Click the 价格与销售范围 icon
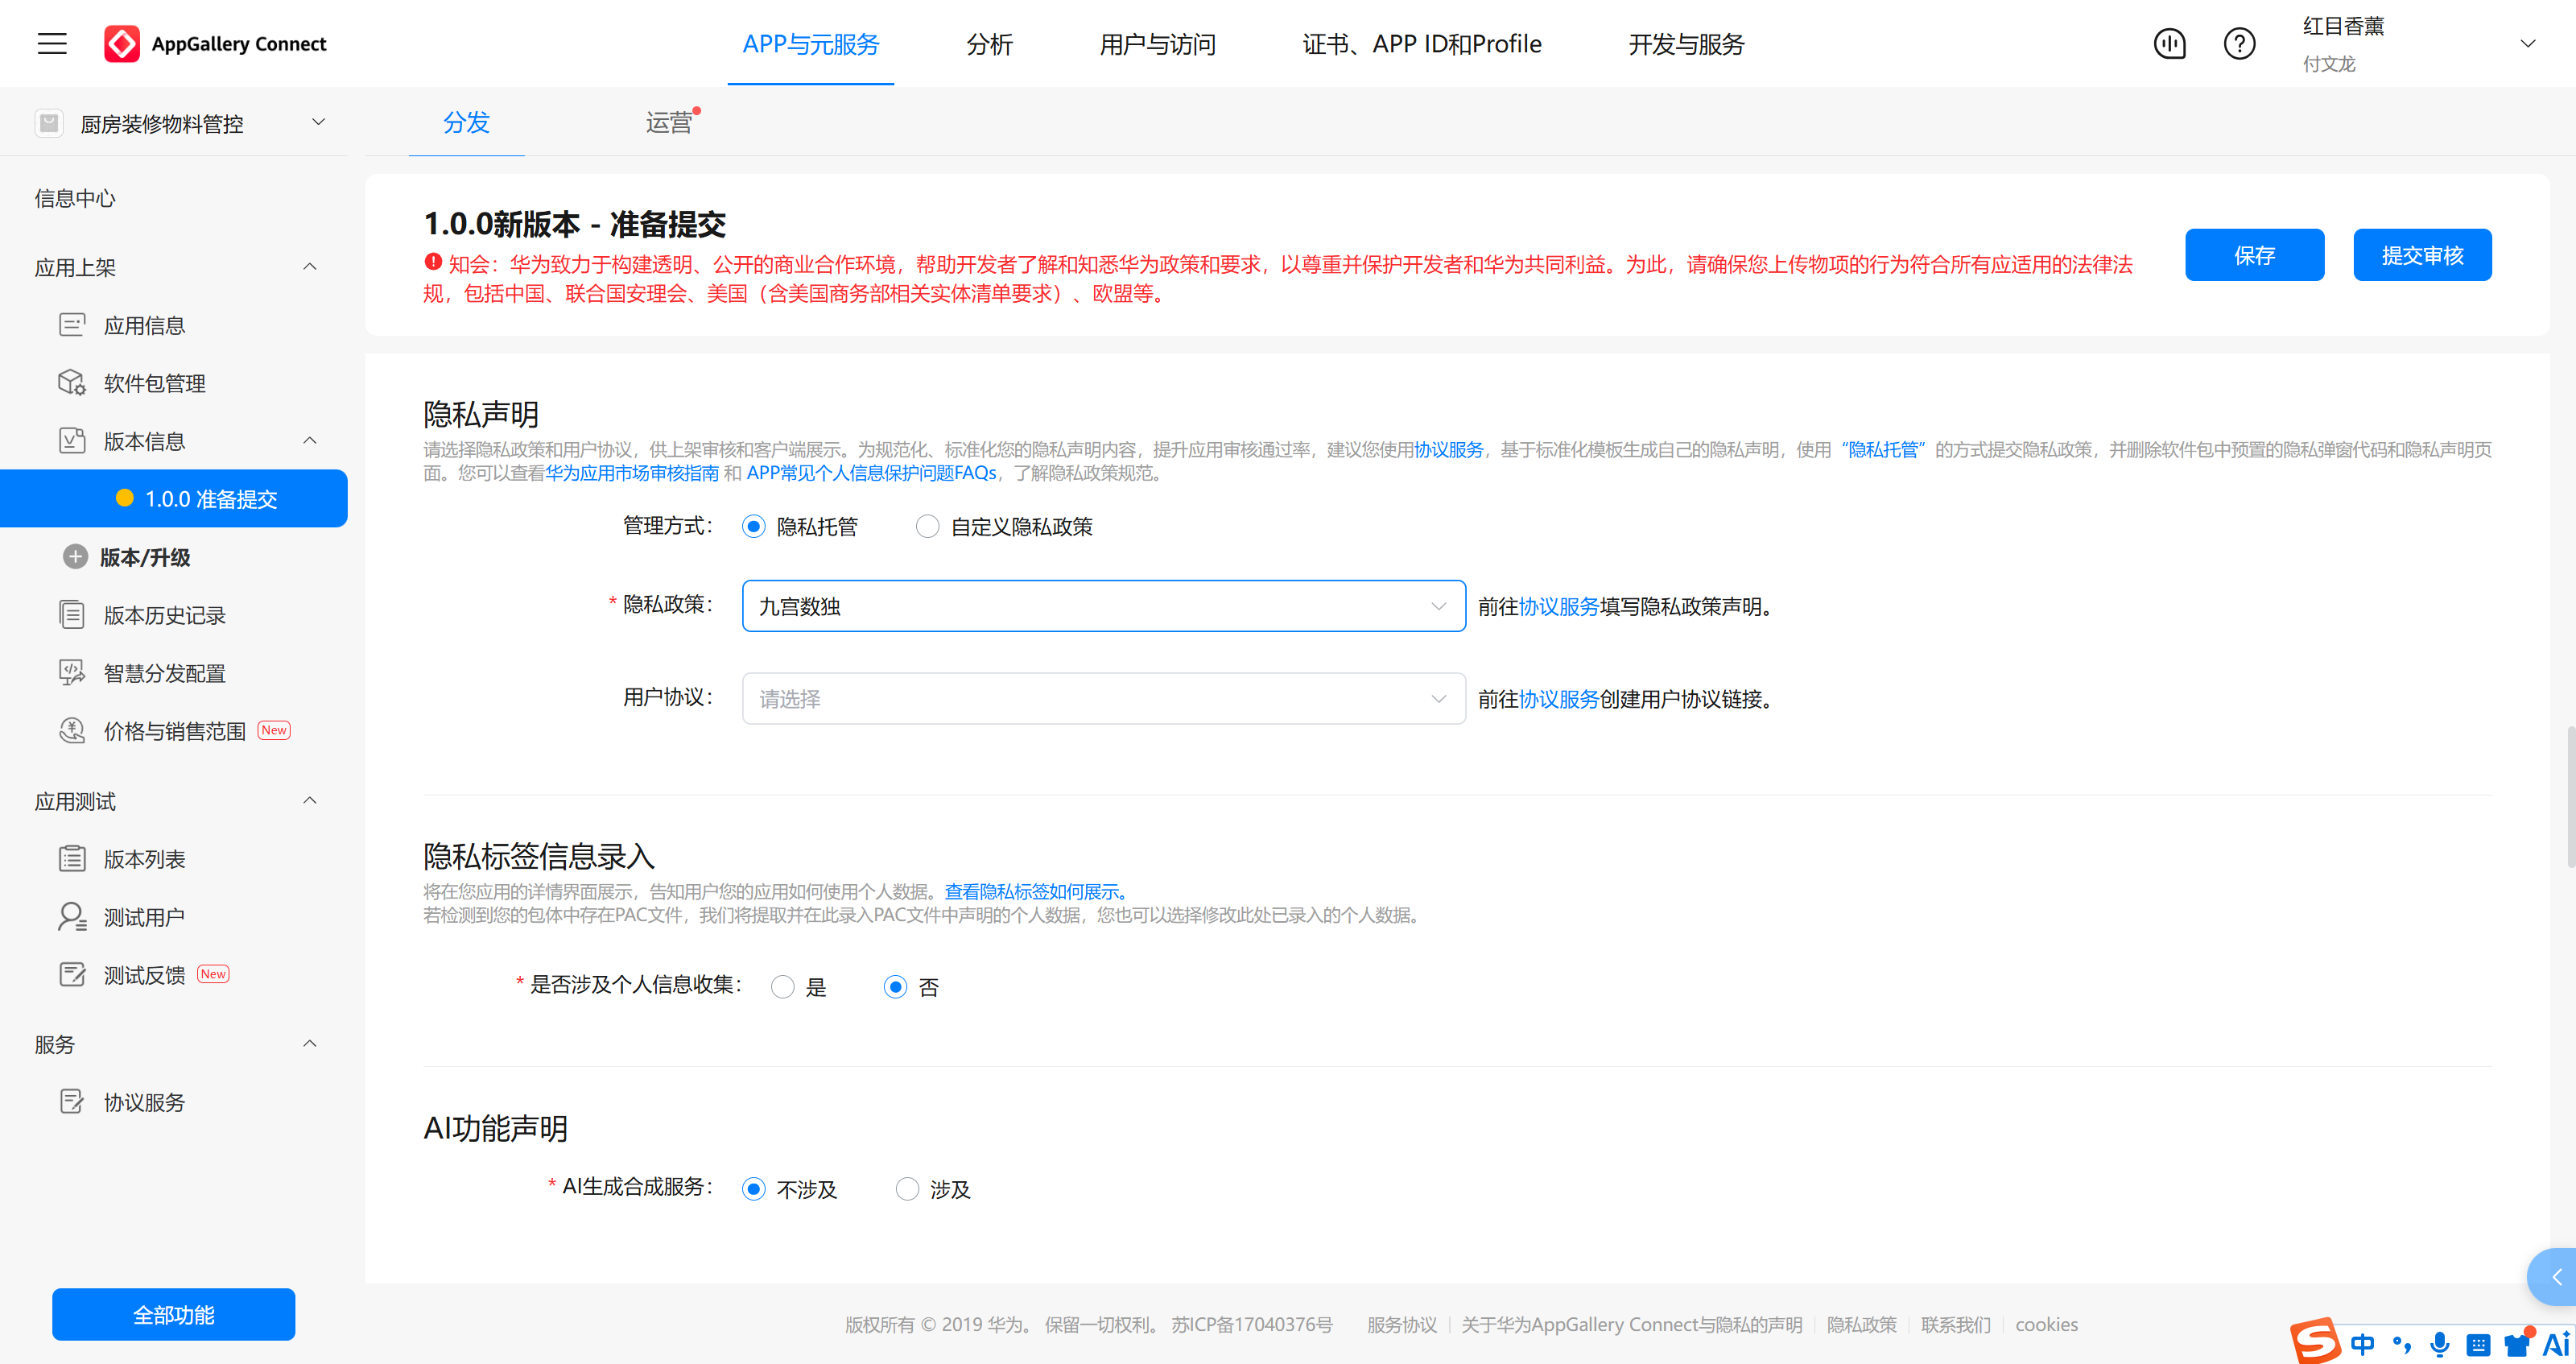The image size is (2576, 1364). click(x=72, y=731)
